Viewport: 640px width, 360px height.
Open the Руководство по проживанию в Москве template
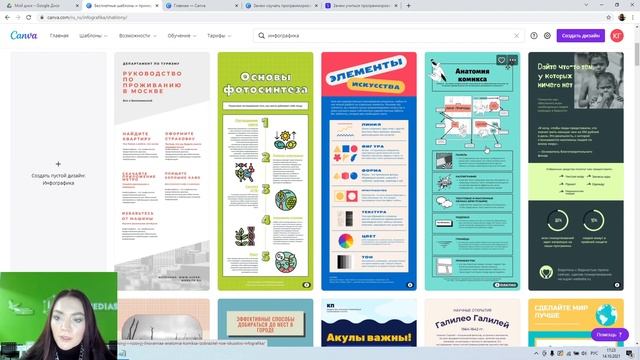coord(162,171)
